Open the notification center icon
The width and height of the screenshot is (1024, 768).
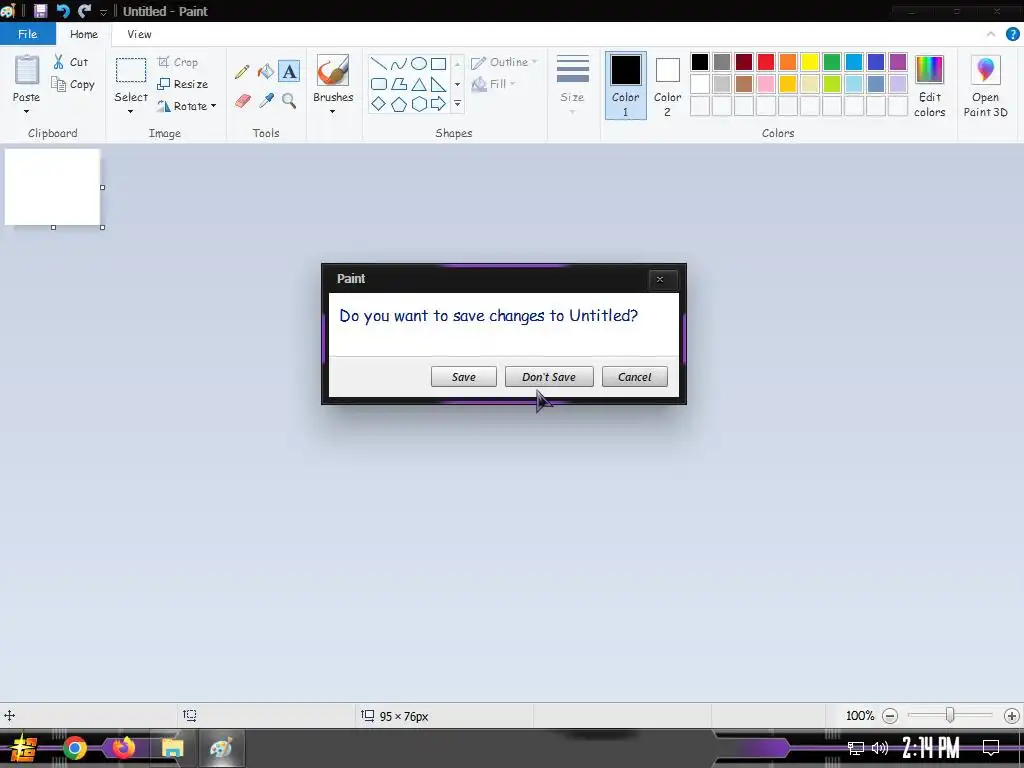pos(991,748)
